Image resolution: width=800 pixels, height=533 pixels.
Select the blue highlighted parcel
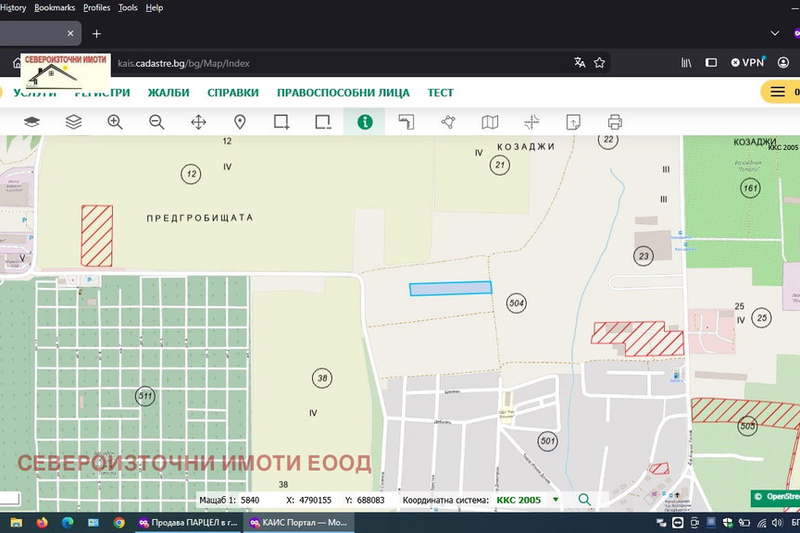(x=451, y=289)
